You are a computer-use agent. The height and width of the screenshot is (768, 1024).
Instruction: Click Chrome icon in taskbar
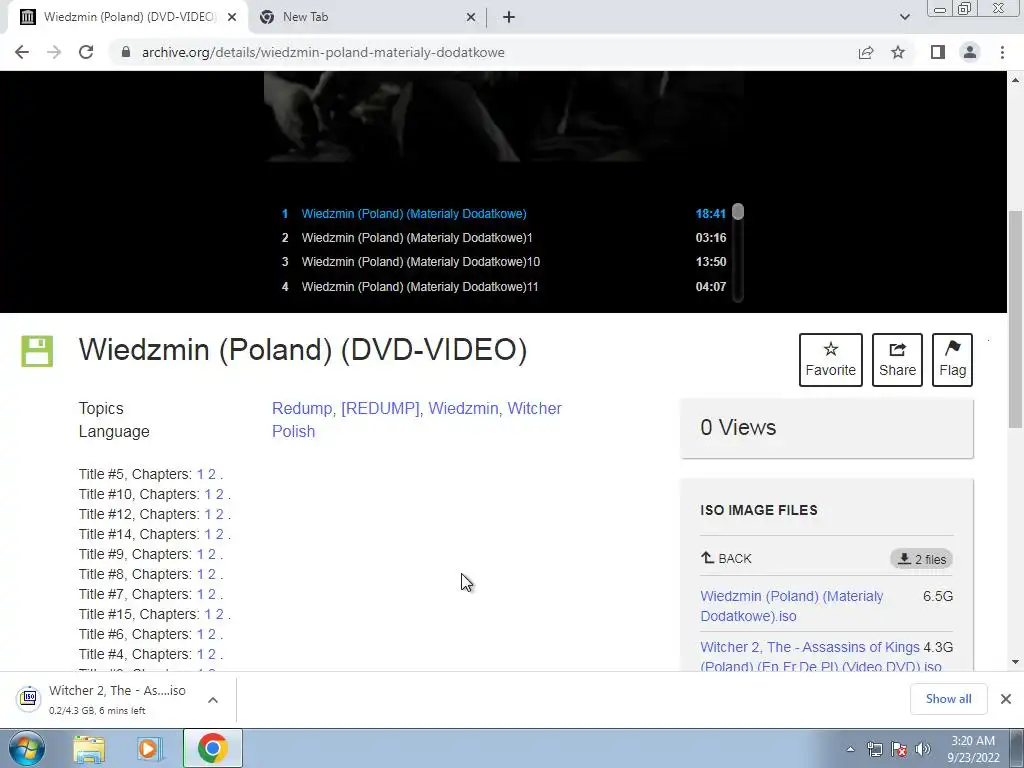click(212, 748)
